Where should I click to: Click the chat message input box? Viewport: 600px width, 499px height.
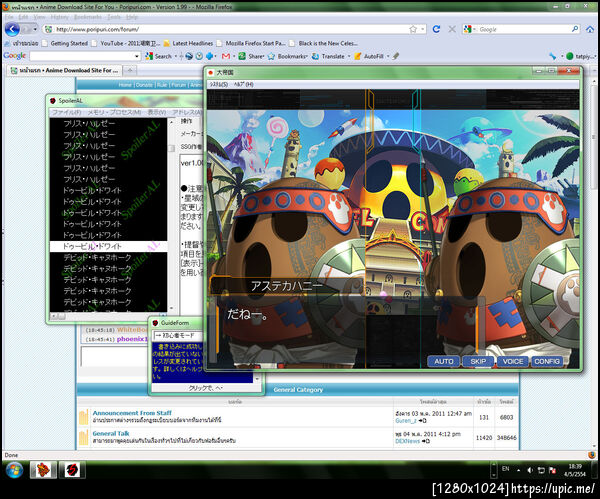(114, 356)
